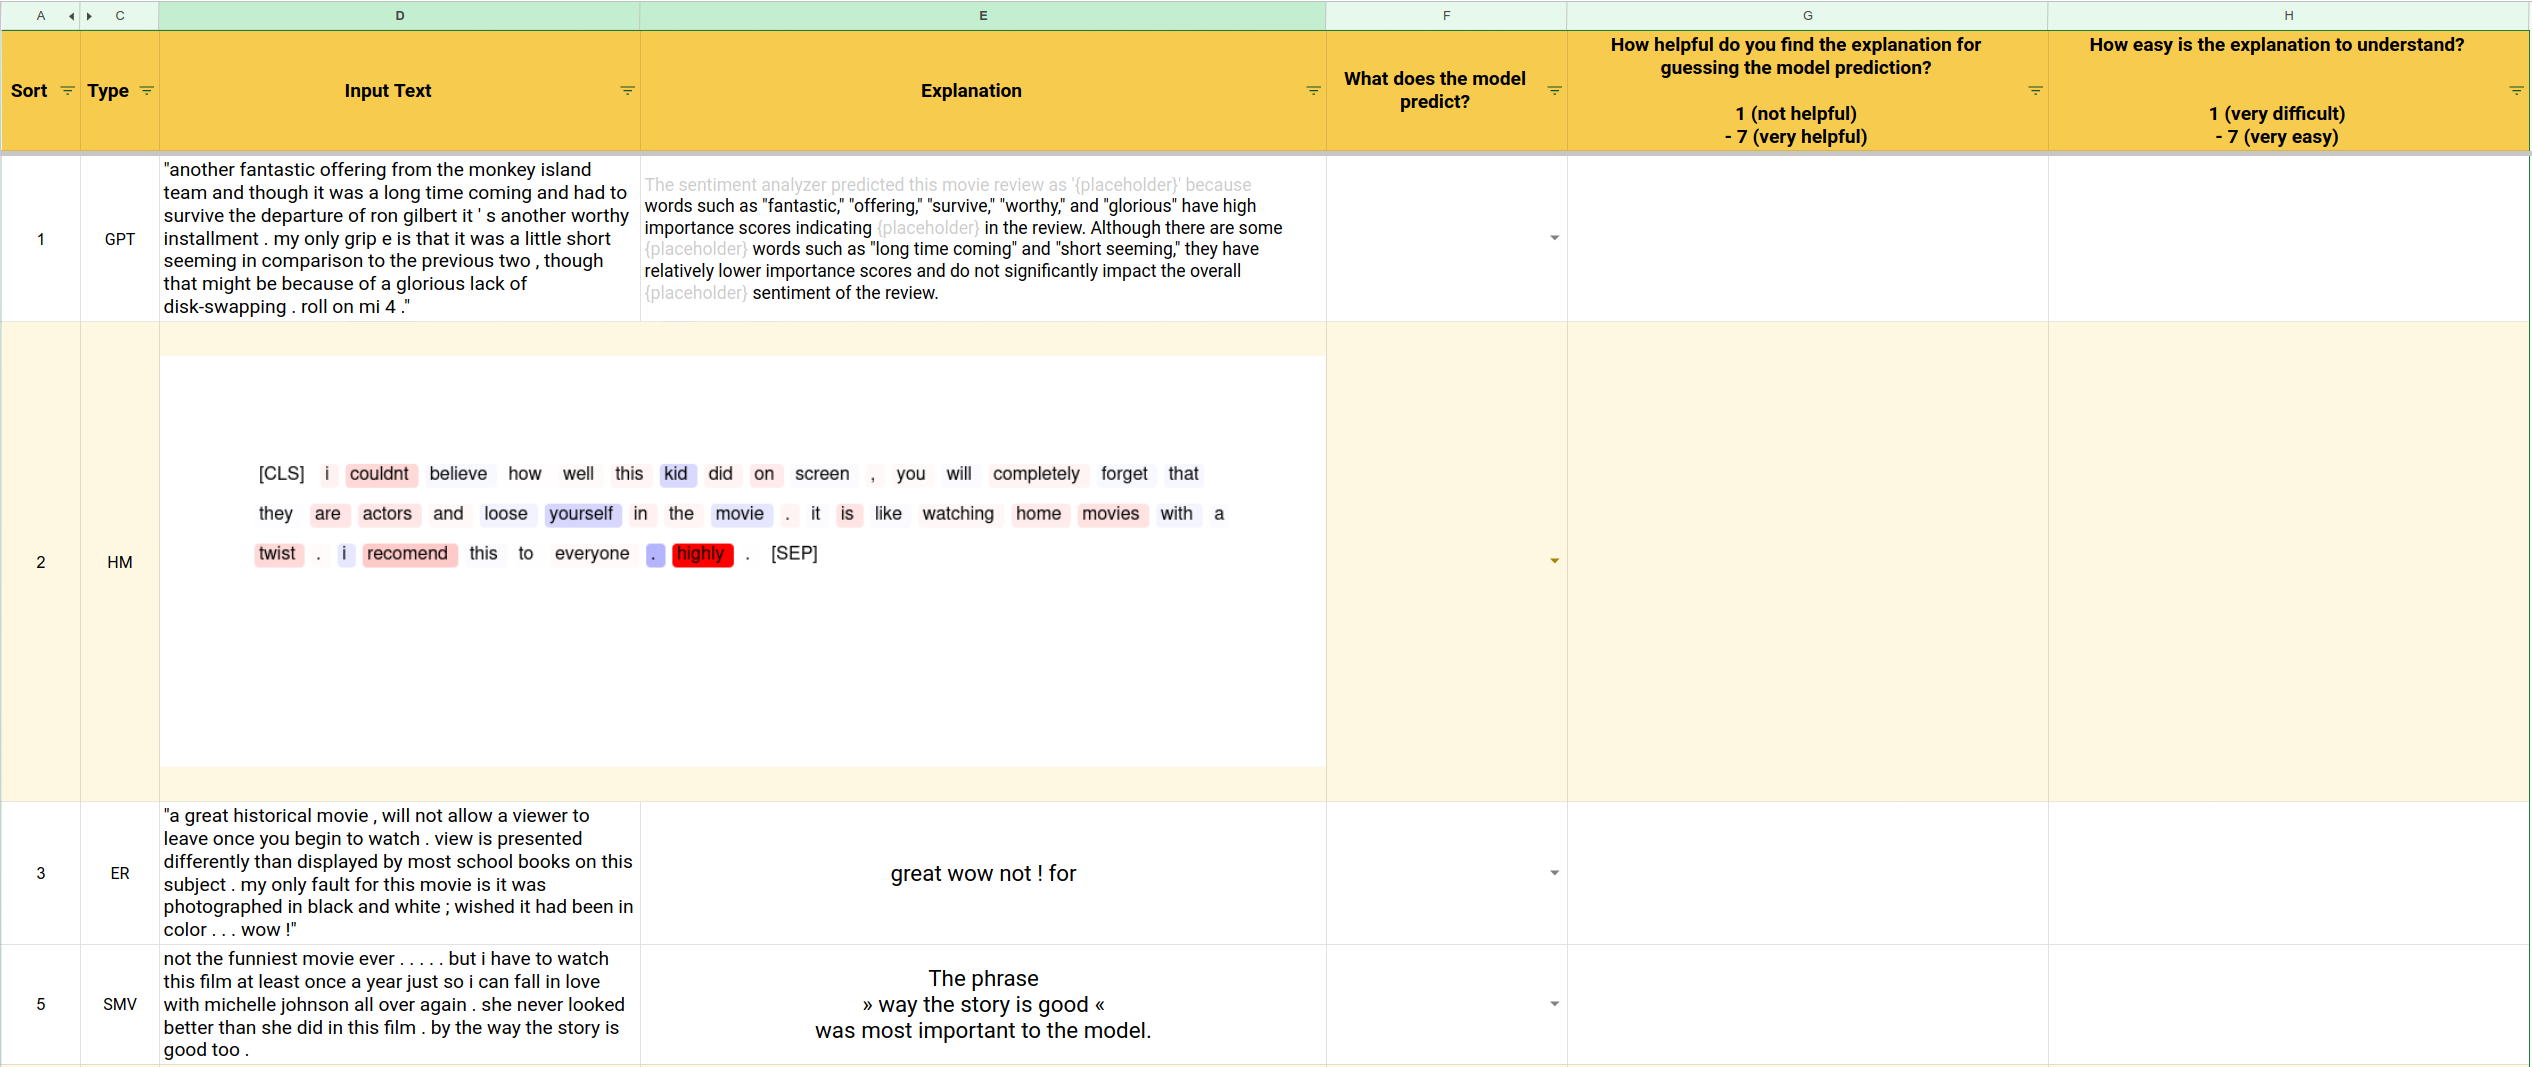Select the 'a great historical movie' input cell
The width and height of the screenshot is (2532, 1067).
400,873
